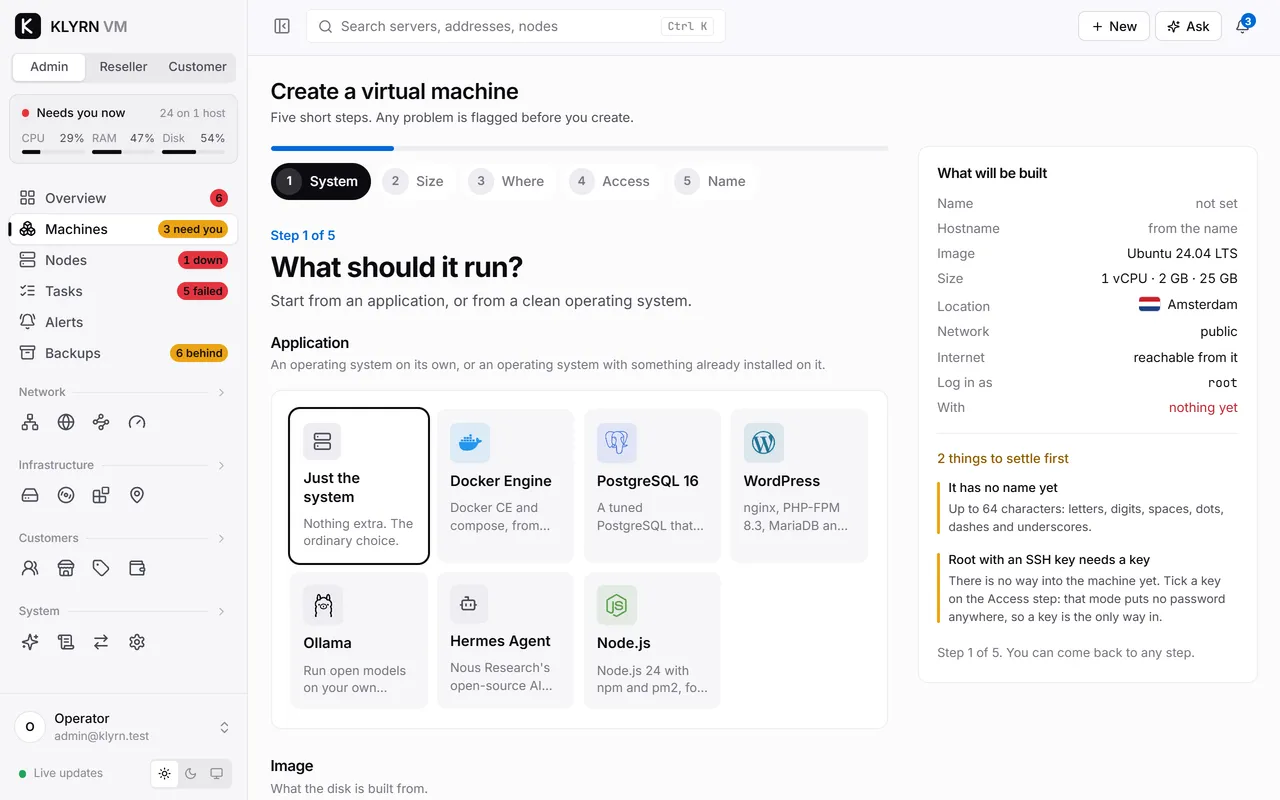Screen dimensions: 1280x800
Task: Open the sparkle icon under System
Action: (x=30, y=642)
